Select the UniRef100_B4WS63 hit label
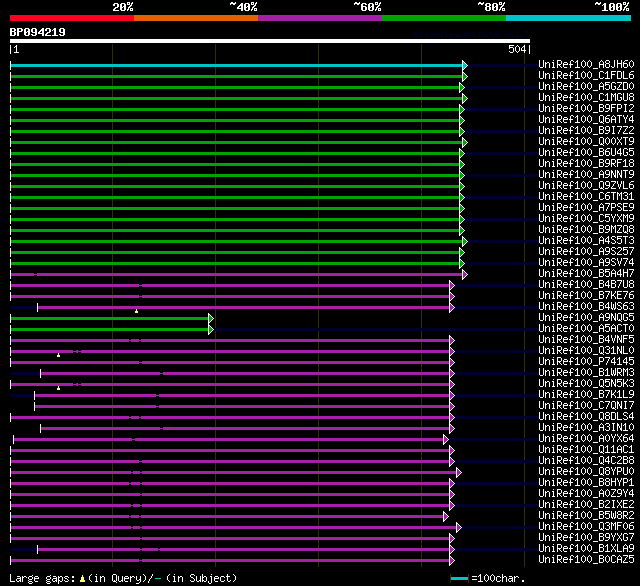The image size is (640, 586). pyautogui.click(x=585, y=307)
